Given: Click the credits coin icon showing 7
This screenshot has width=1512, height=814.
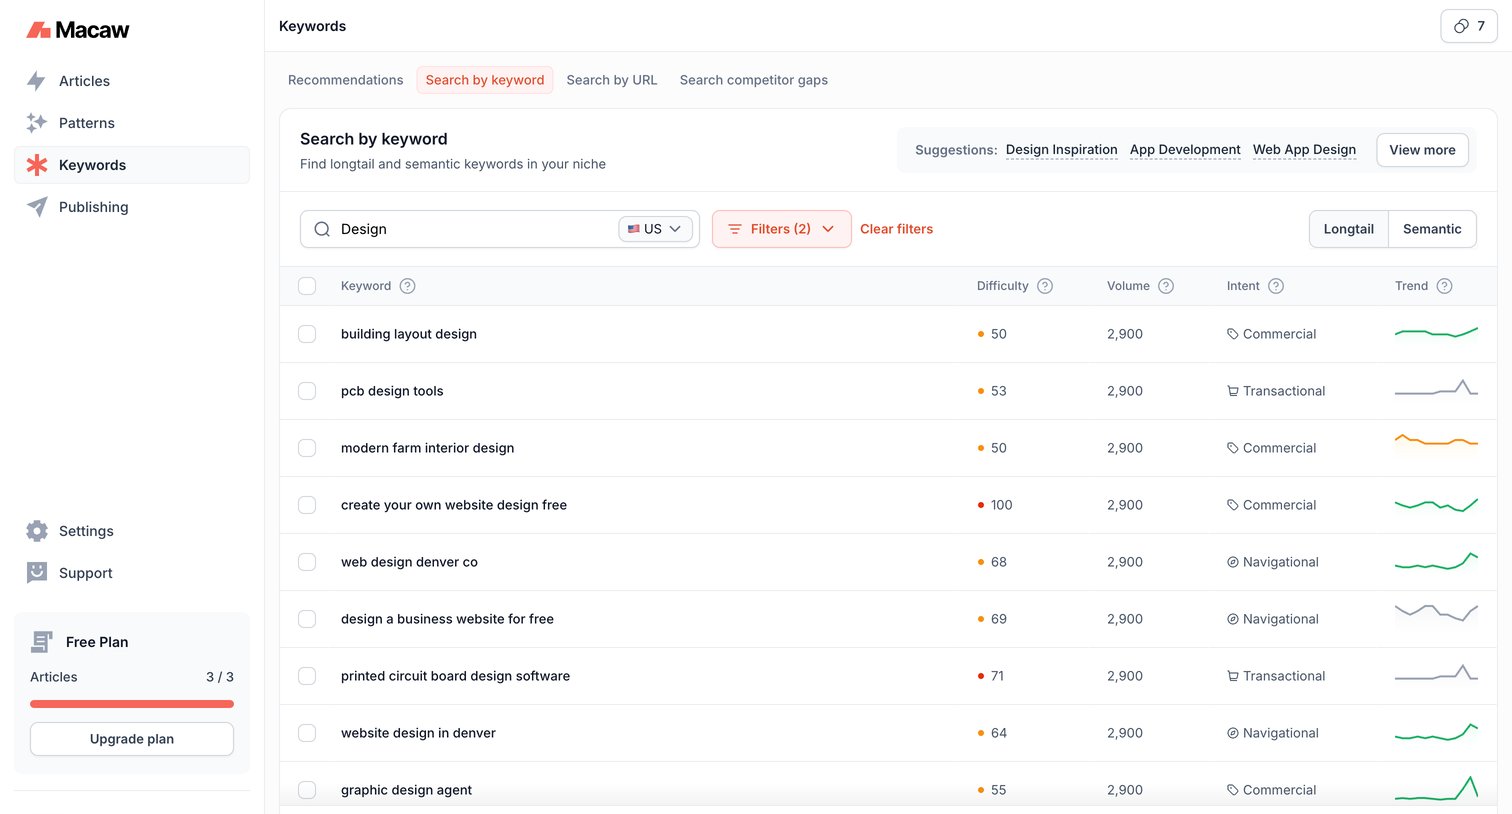Looking at the screenshot, I should pyautogui.click(x=1461, y=26).
